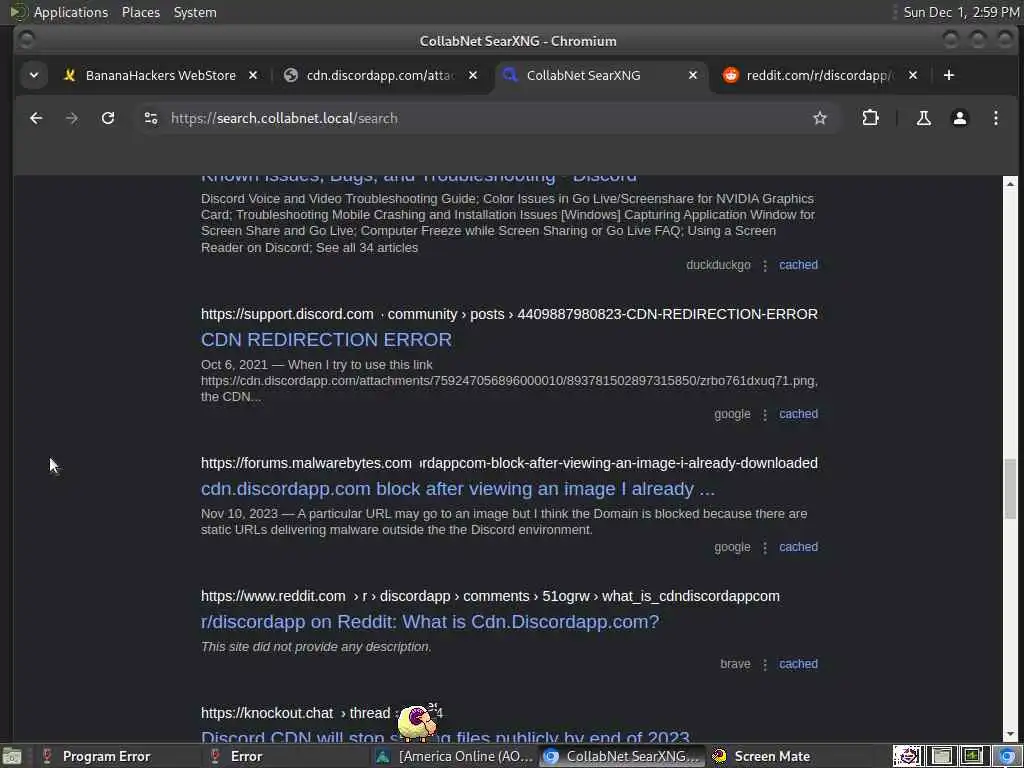Open Discord CDN will stop files result
The image size is (1024, 768).
(x=445, y=737)
